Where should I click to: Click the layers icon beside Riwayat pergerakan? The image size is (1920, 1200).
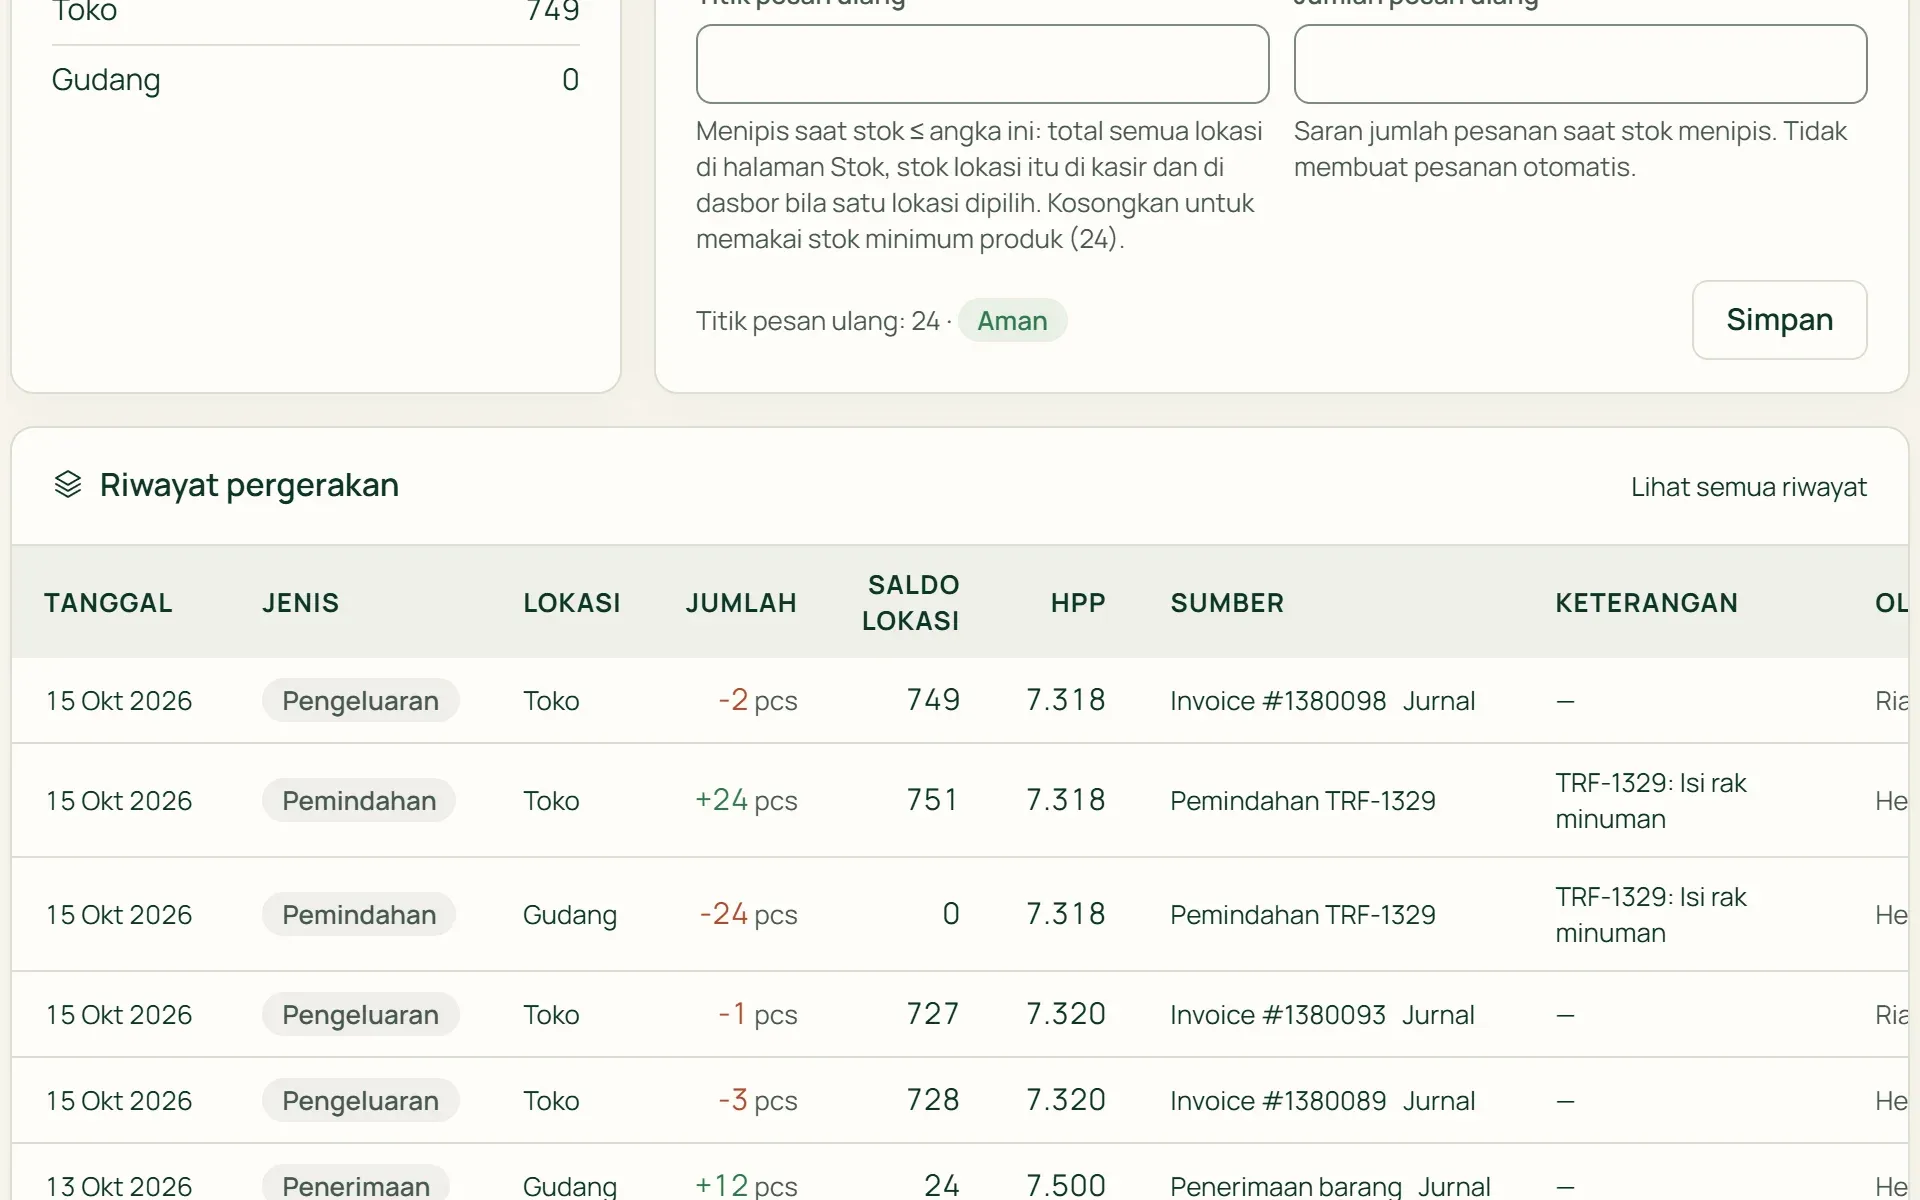point(68,485)
